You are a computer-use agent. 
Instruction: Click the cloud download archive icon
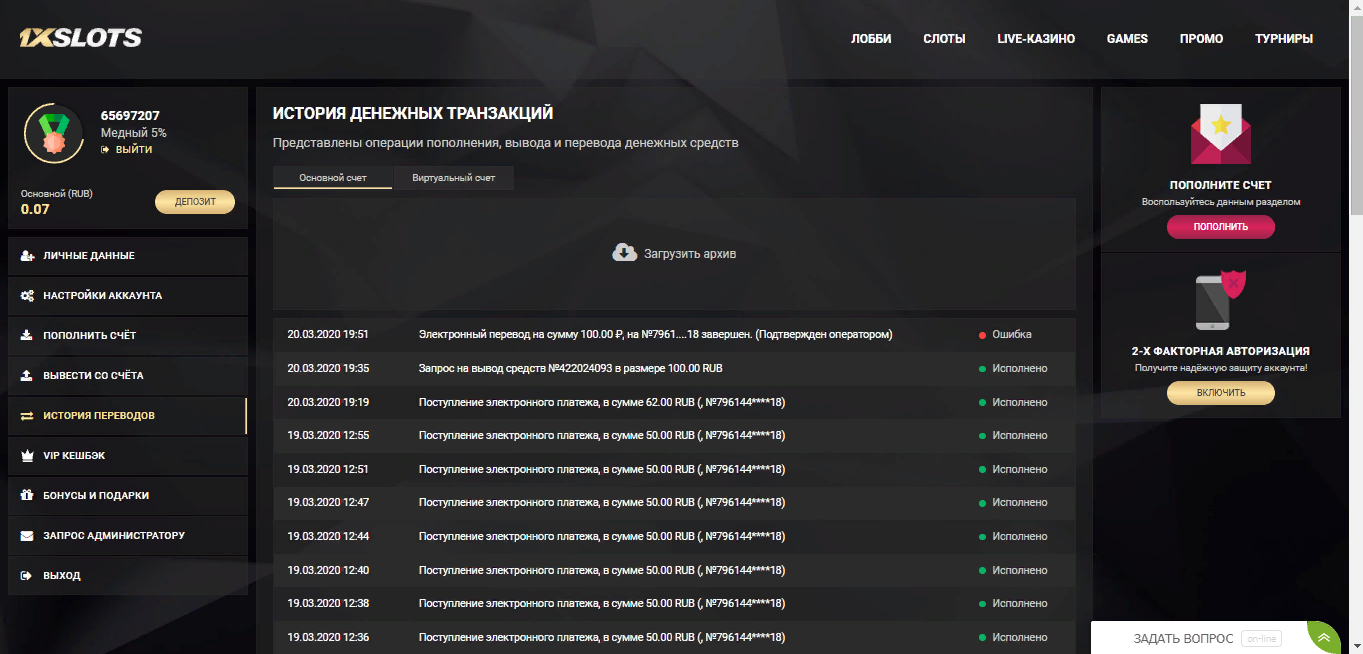[624, 253]
